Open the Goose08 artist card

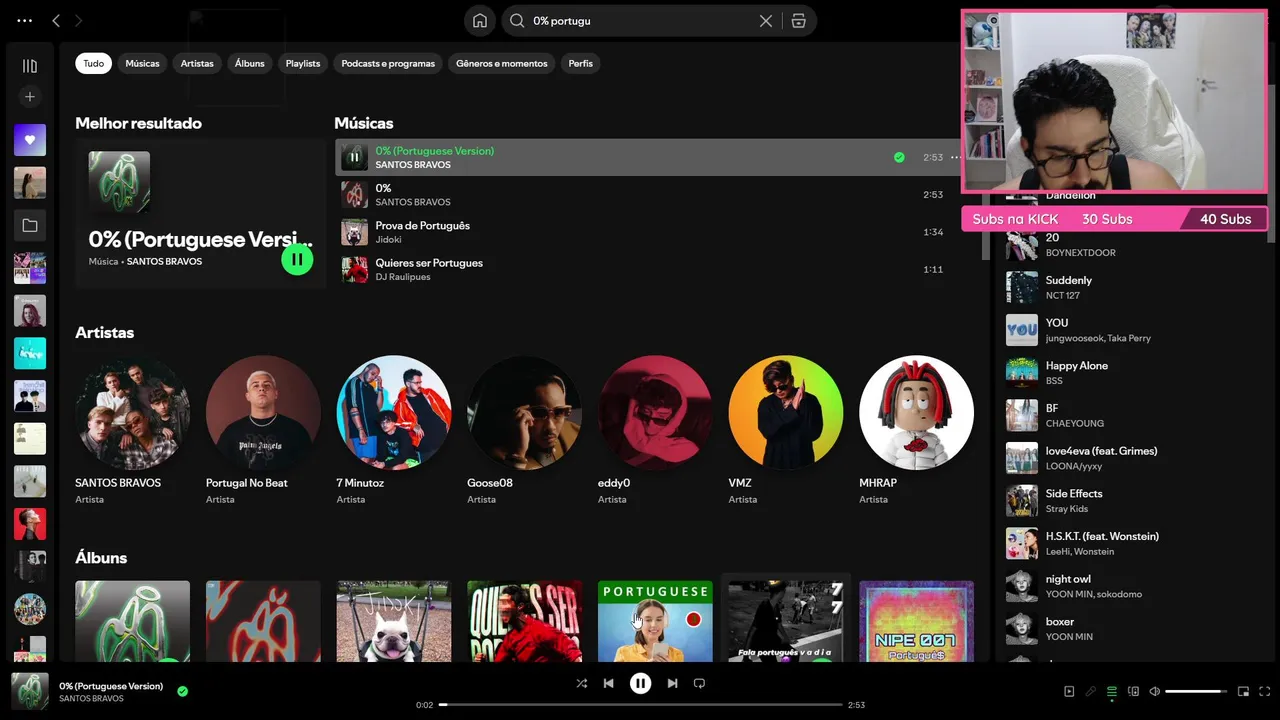[524, 430]
